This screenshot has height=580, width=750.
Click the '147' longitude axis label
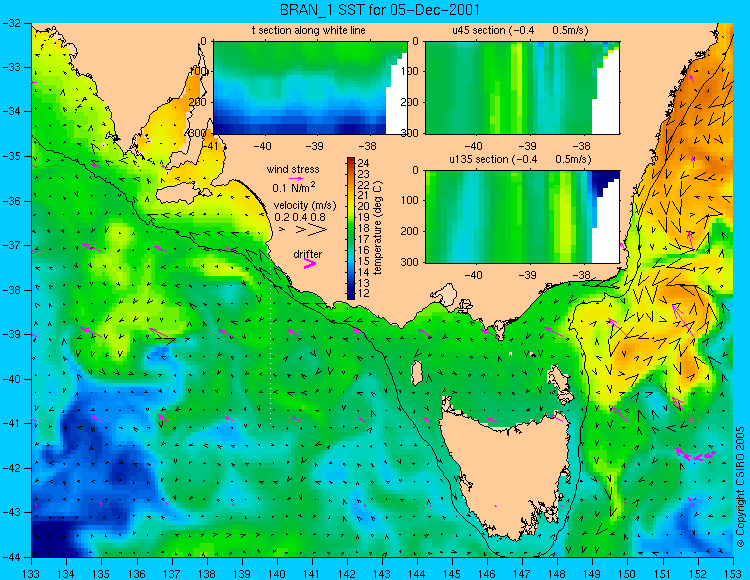pos(522,573)
